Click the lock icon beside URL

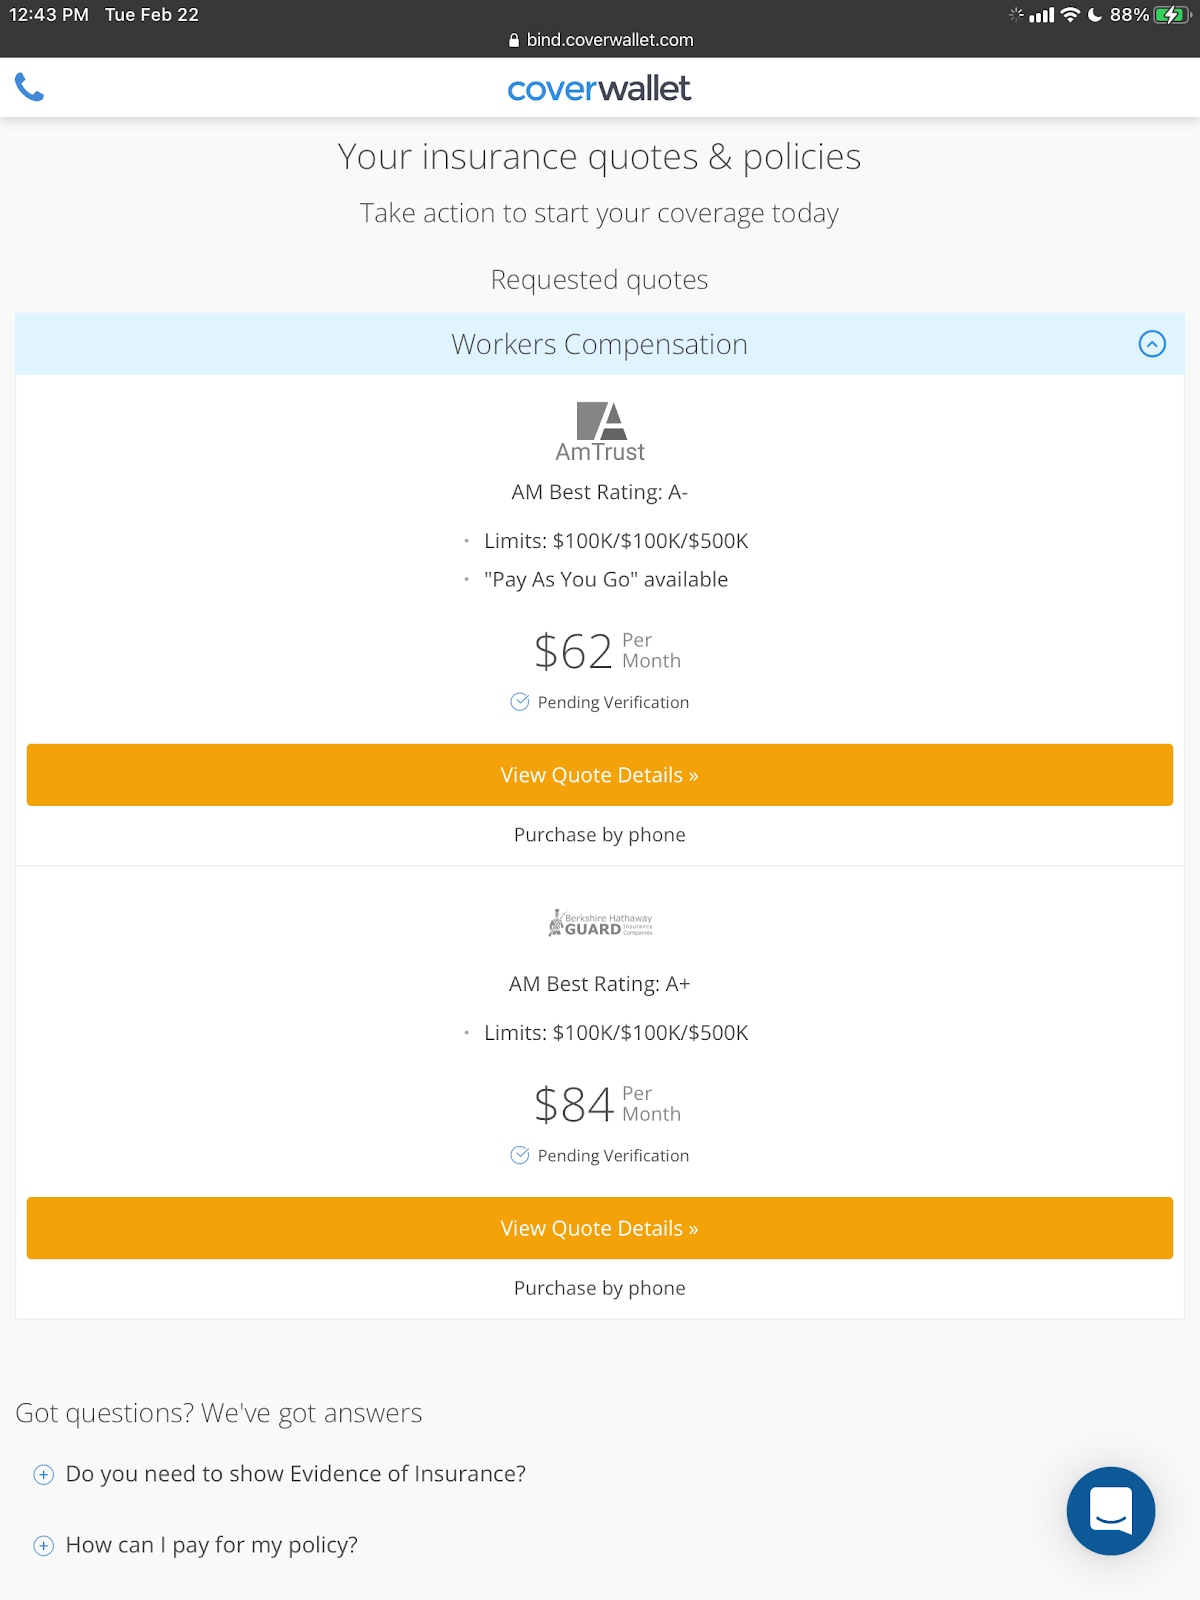(x=514, y=40)
